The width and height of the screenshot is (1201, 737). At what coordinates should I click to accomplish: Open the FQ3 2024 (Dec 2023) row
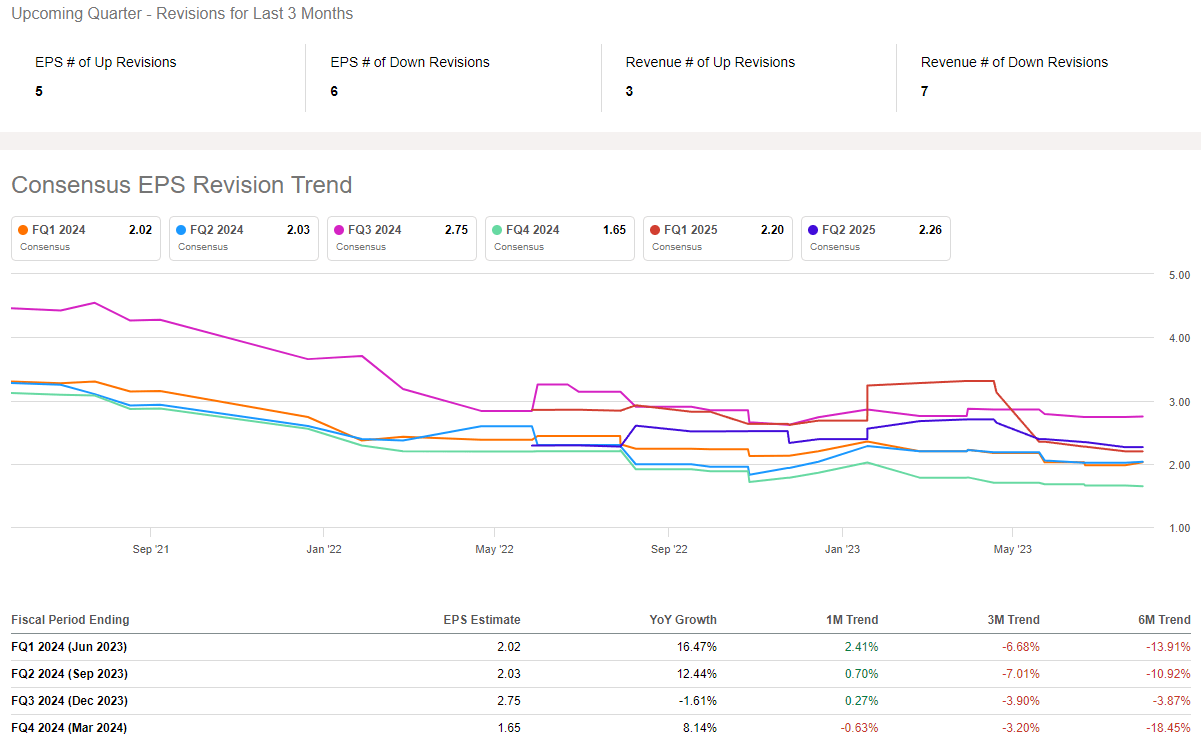69,701
